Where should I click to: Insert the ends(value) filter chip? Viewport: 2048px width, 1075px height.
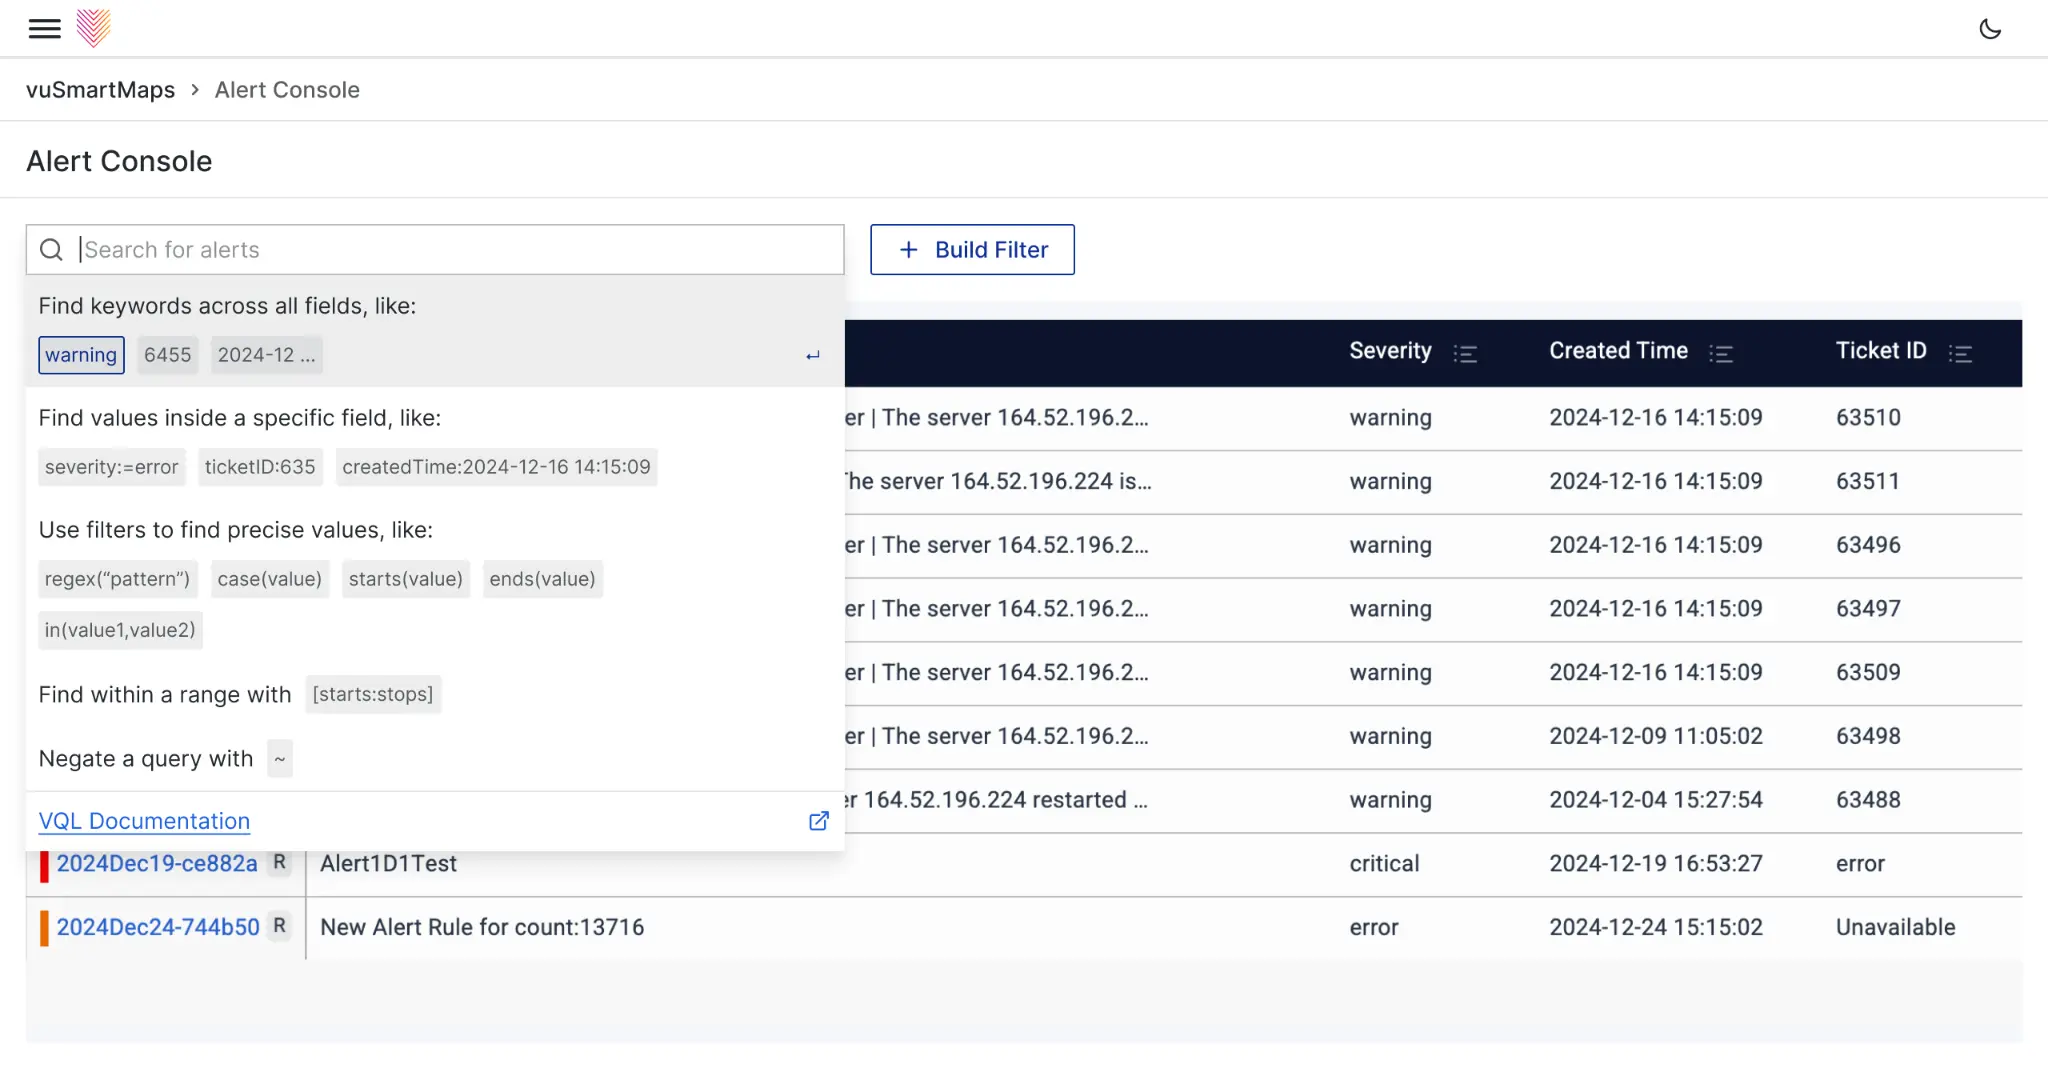(542, 579)
